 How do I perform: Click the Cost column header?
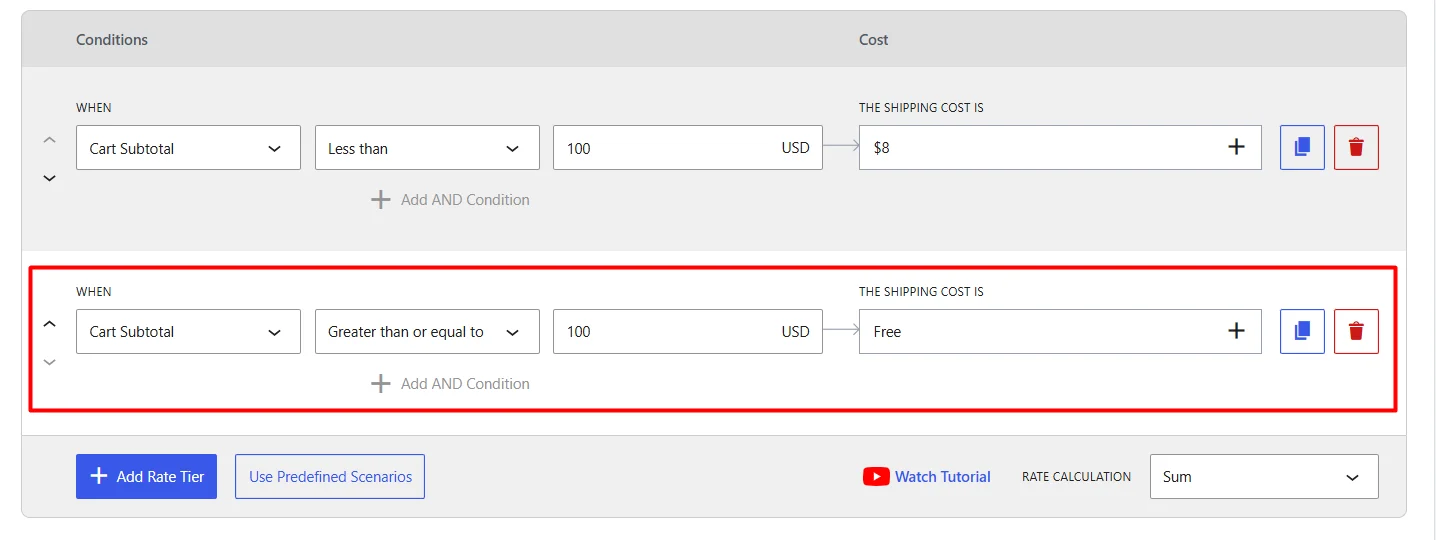(x=873, y=40)
